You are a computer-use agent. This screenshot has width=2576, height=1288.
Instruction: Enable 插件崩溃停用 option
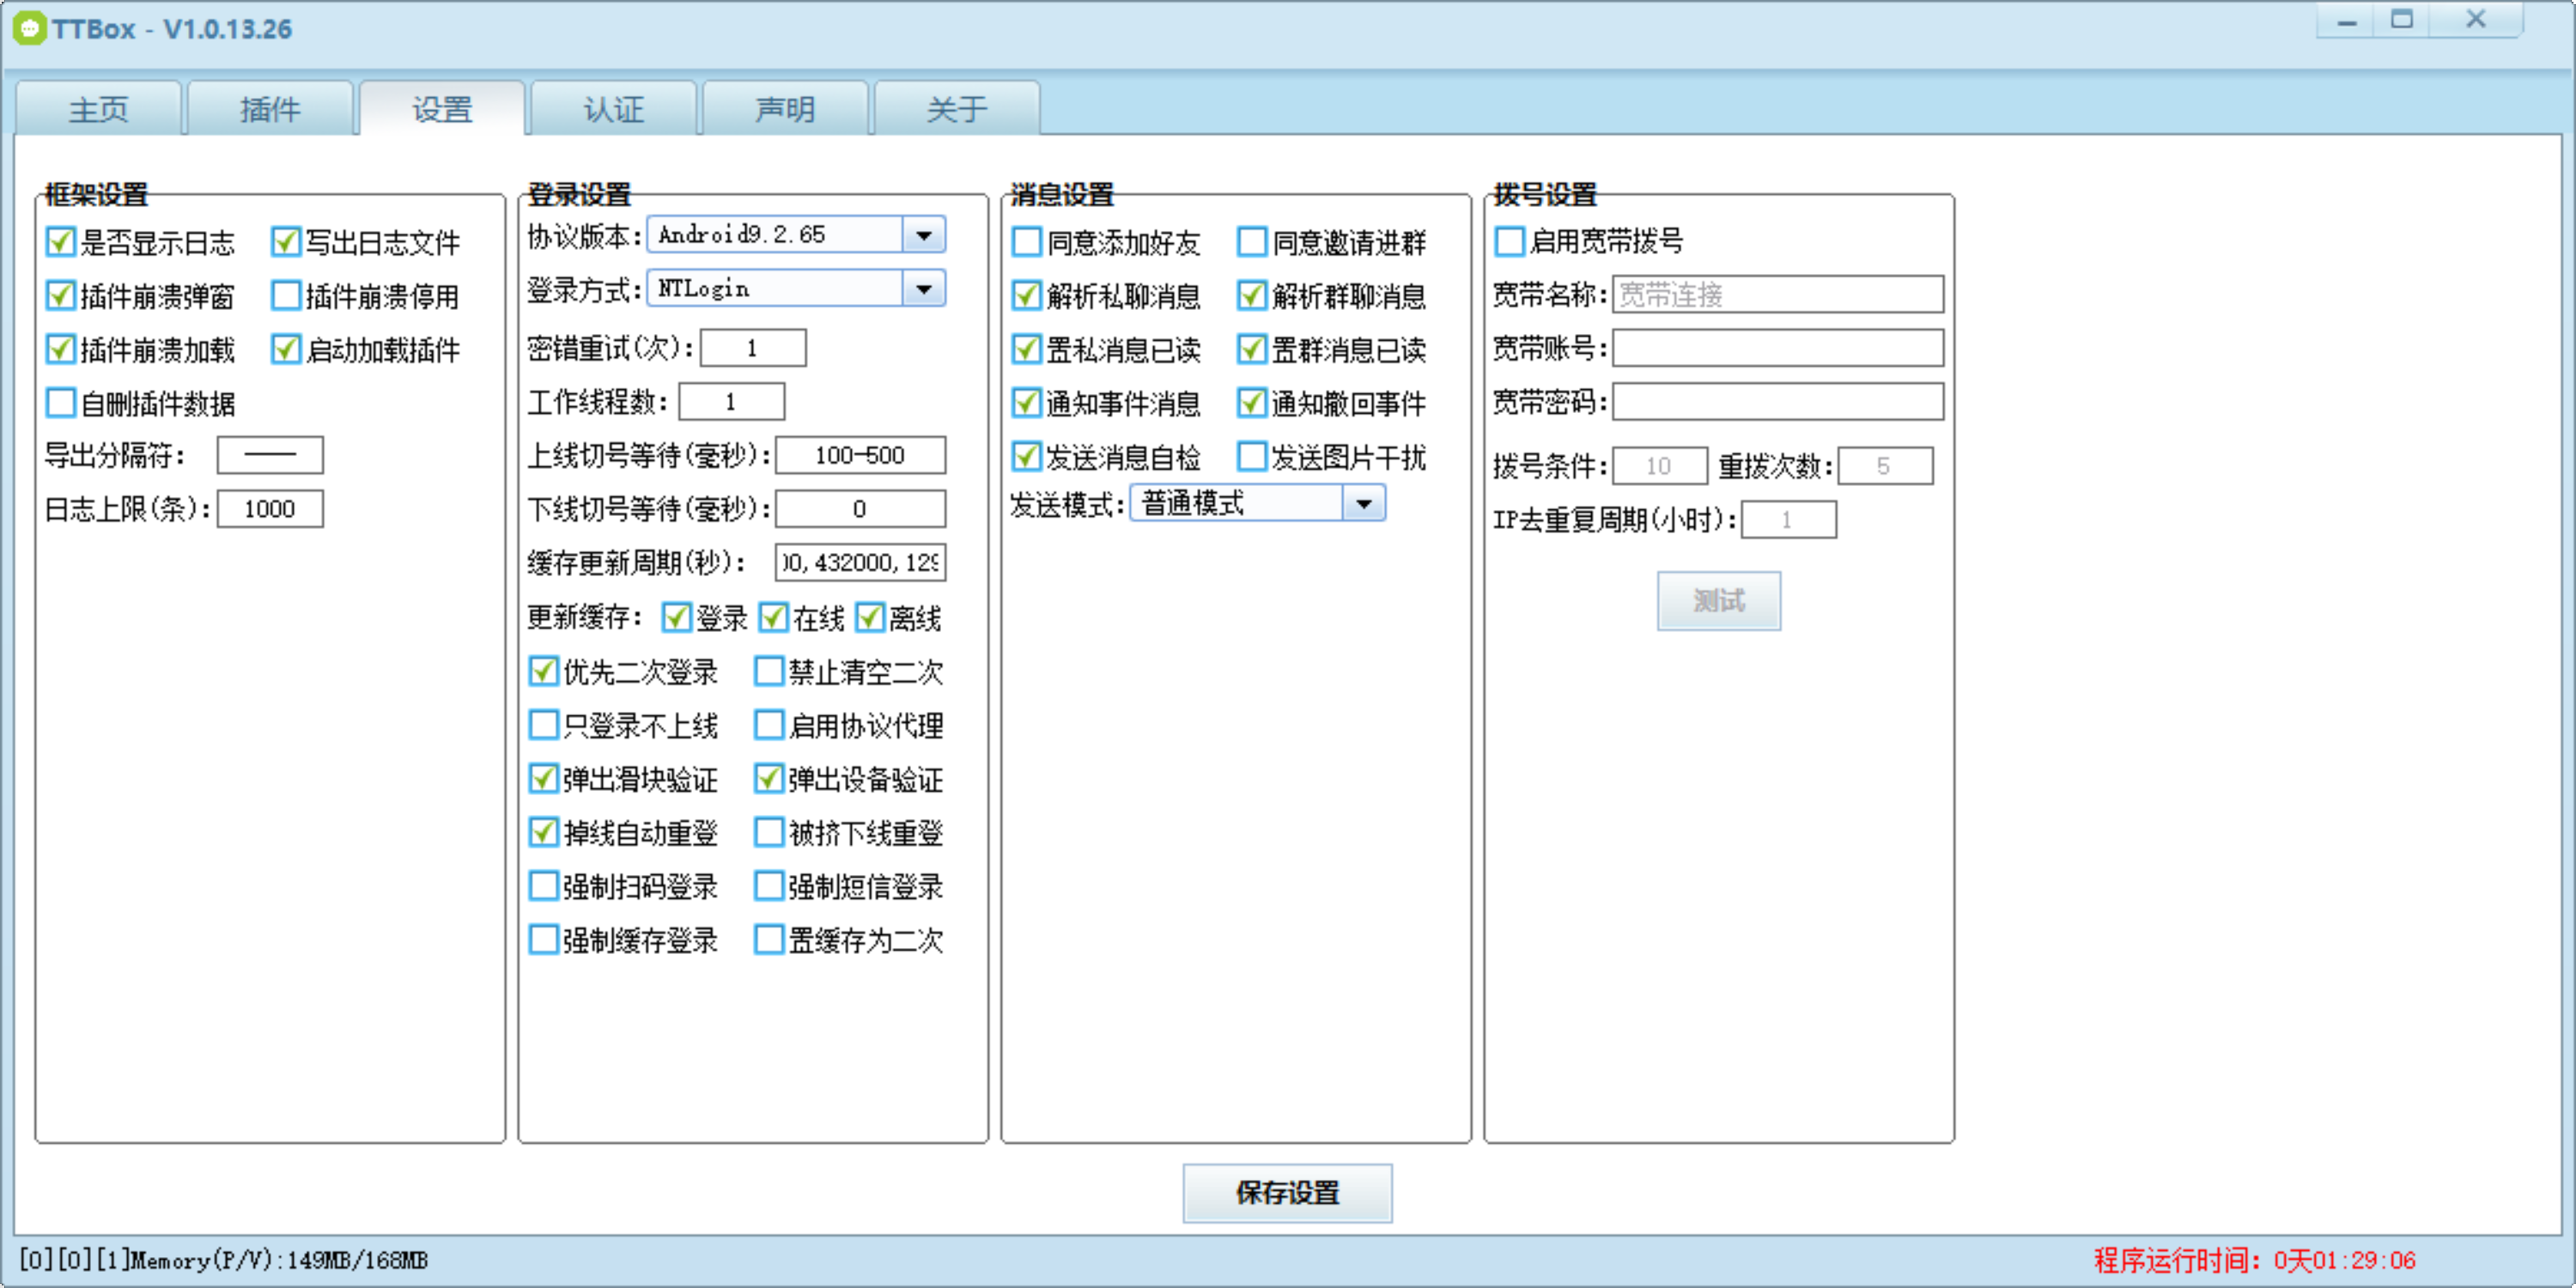286,296
